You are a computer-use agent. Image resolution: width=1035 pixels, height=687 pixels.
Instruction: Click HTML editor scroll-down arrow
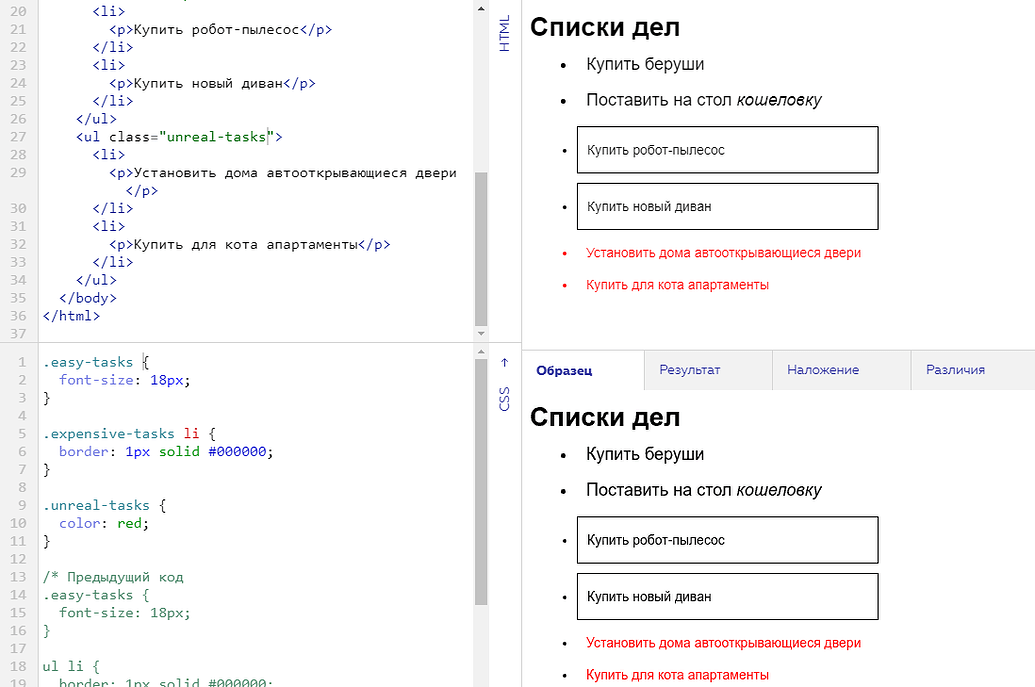[481, 333]
